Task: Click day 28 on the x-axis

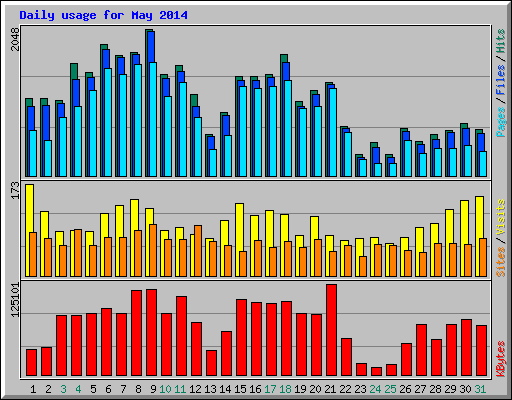Action: pyautogui.click(x=435, y=389)
